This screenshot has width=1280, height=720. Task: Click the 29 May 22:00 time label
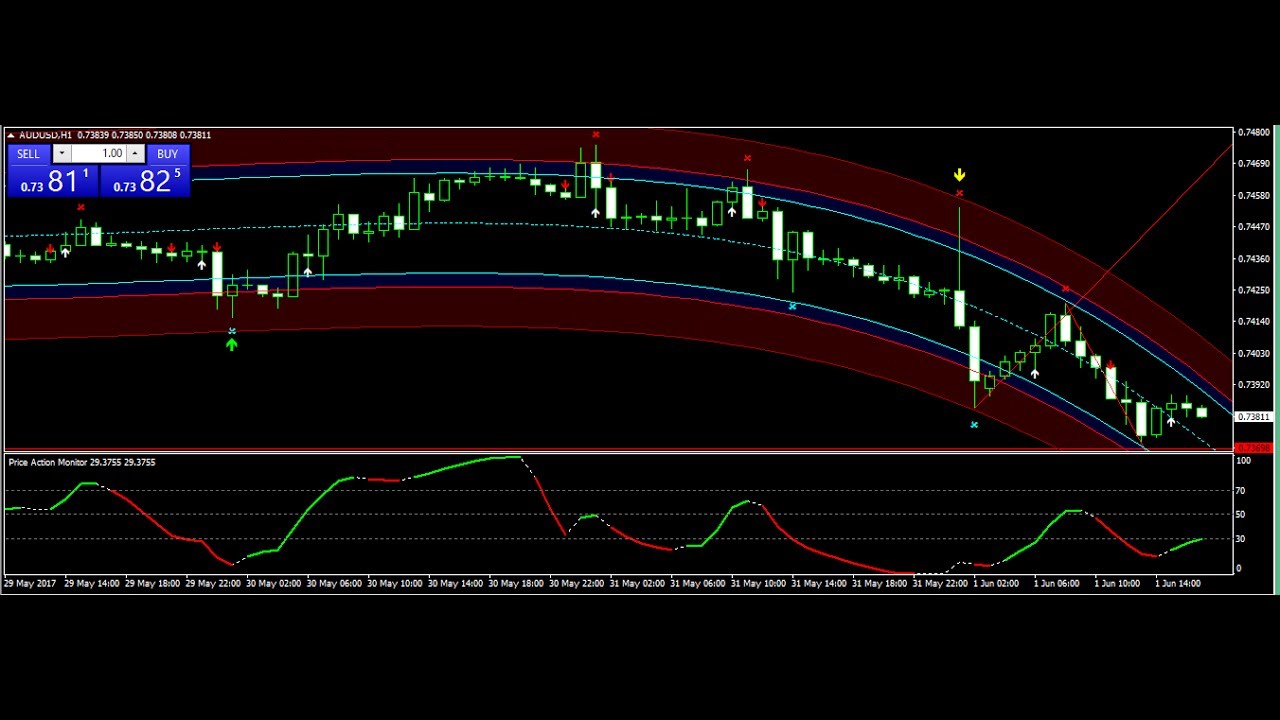(x=213, y=583)
